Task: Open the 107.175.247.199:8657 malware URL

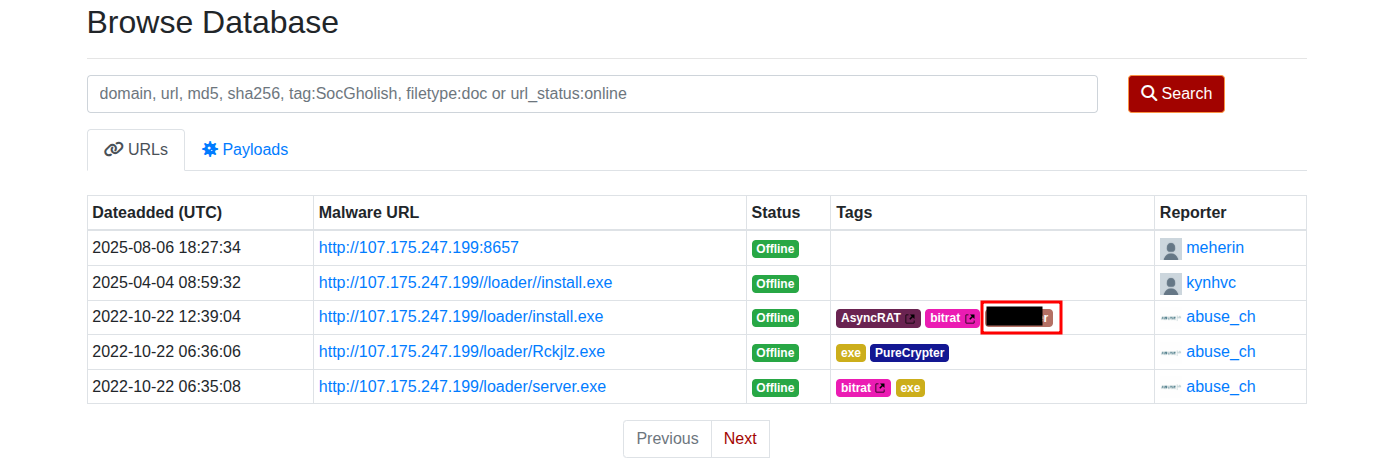Action: (418, 248)
